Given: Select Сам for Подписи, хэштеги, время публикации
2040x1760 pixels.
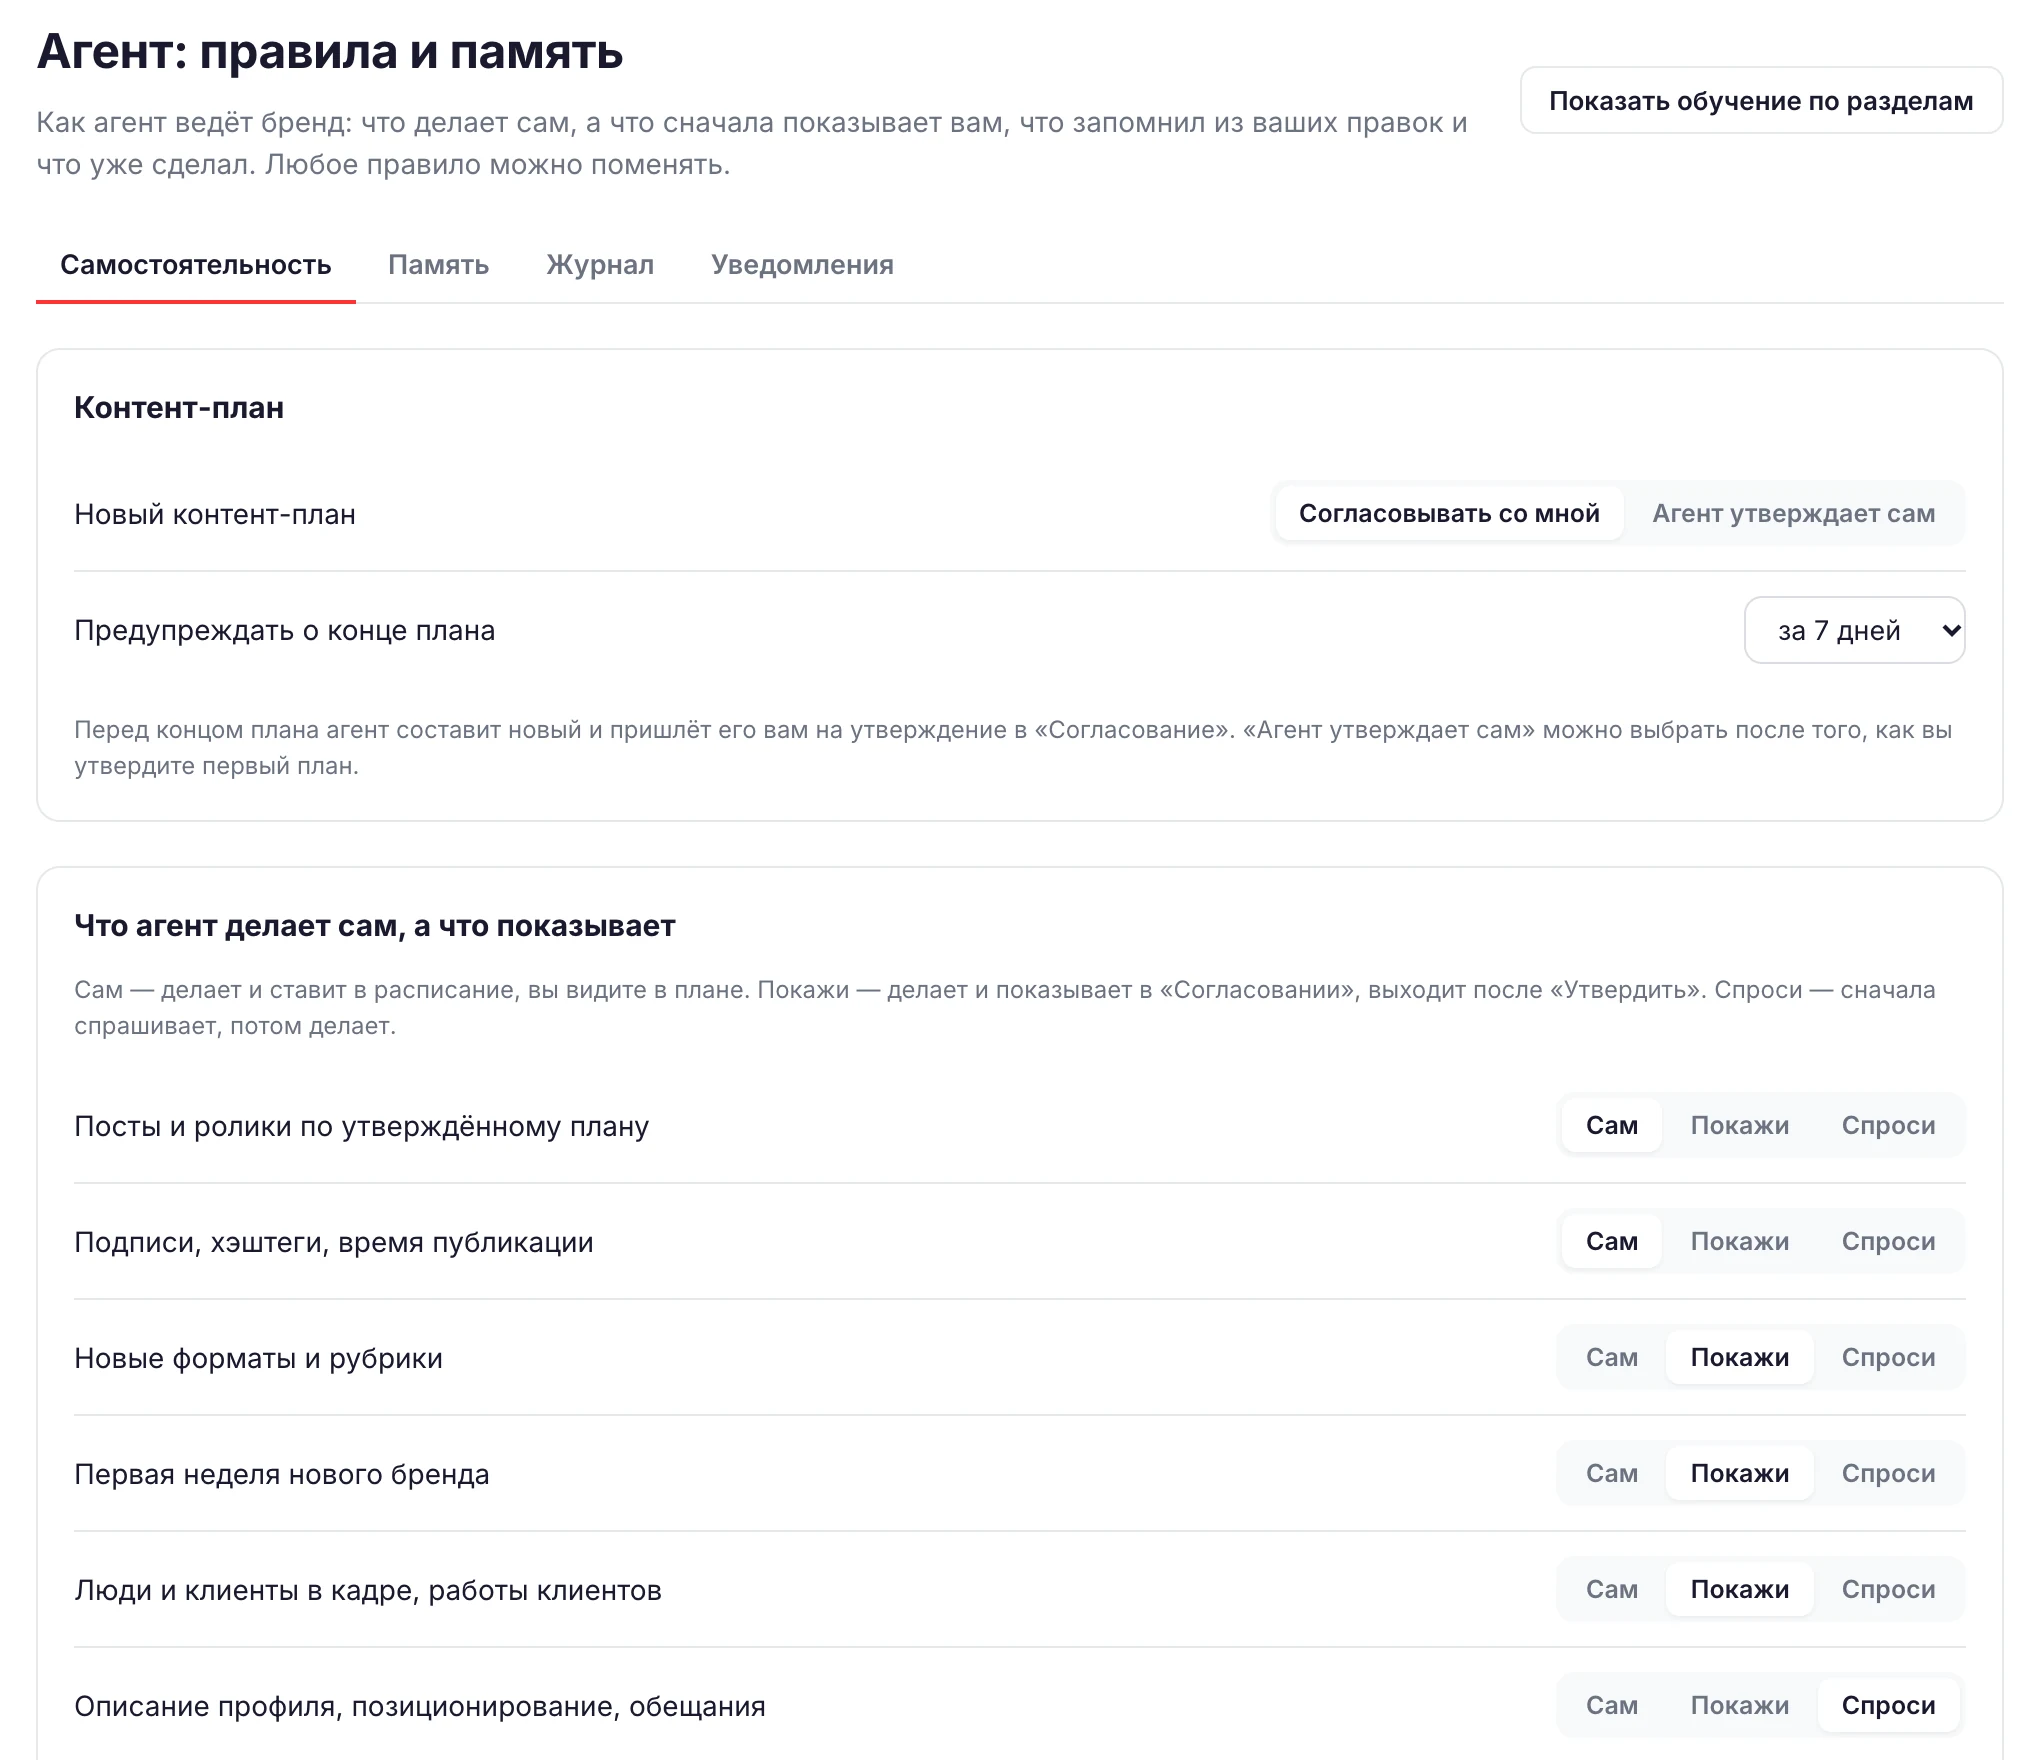Looking at the screenshot, I should click(x=1611, y=1241).
